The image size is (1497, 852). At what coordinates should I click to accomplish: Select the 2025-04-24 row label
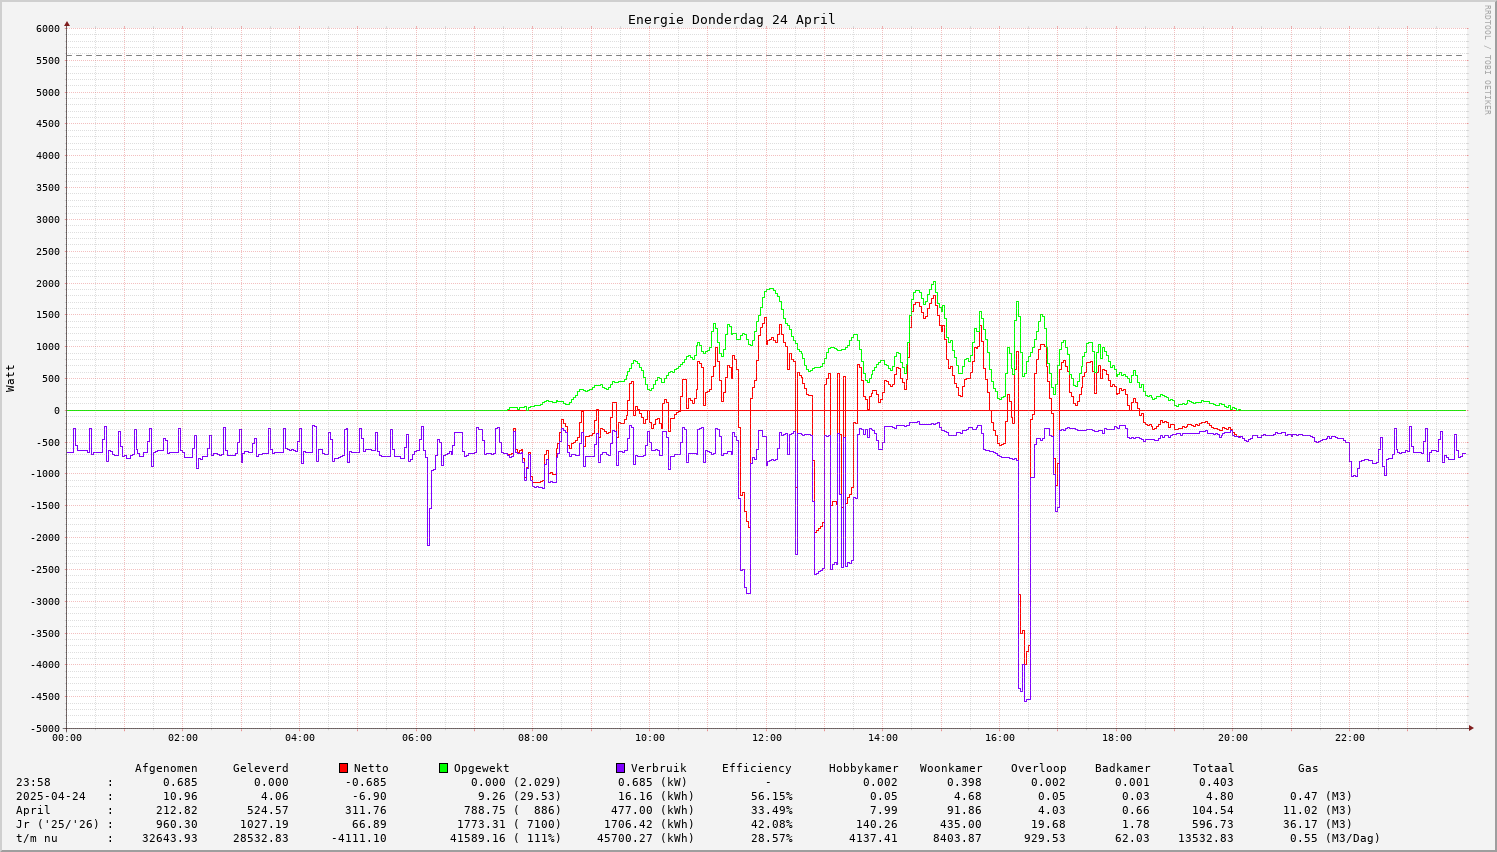tap(50, 796)
